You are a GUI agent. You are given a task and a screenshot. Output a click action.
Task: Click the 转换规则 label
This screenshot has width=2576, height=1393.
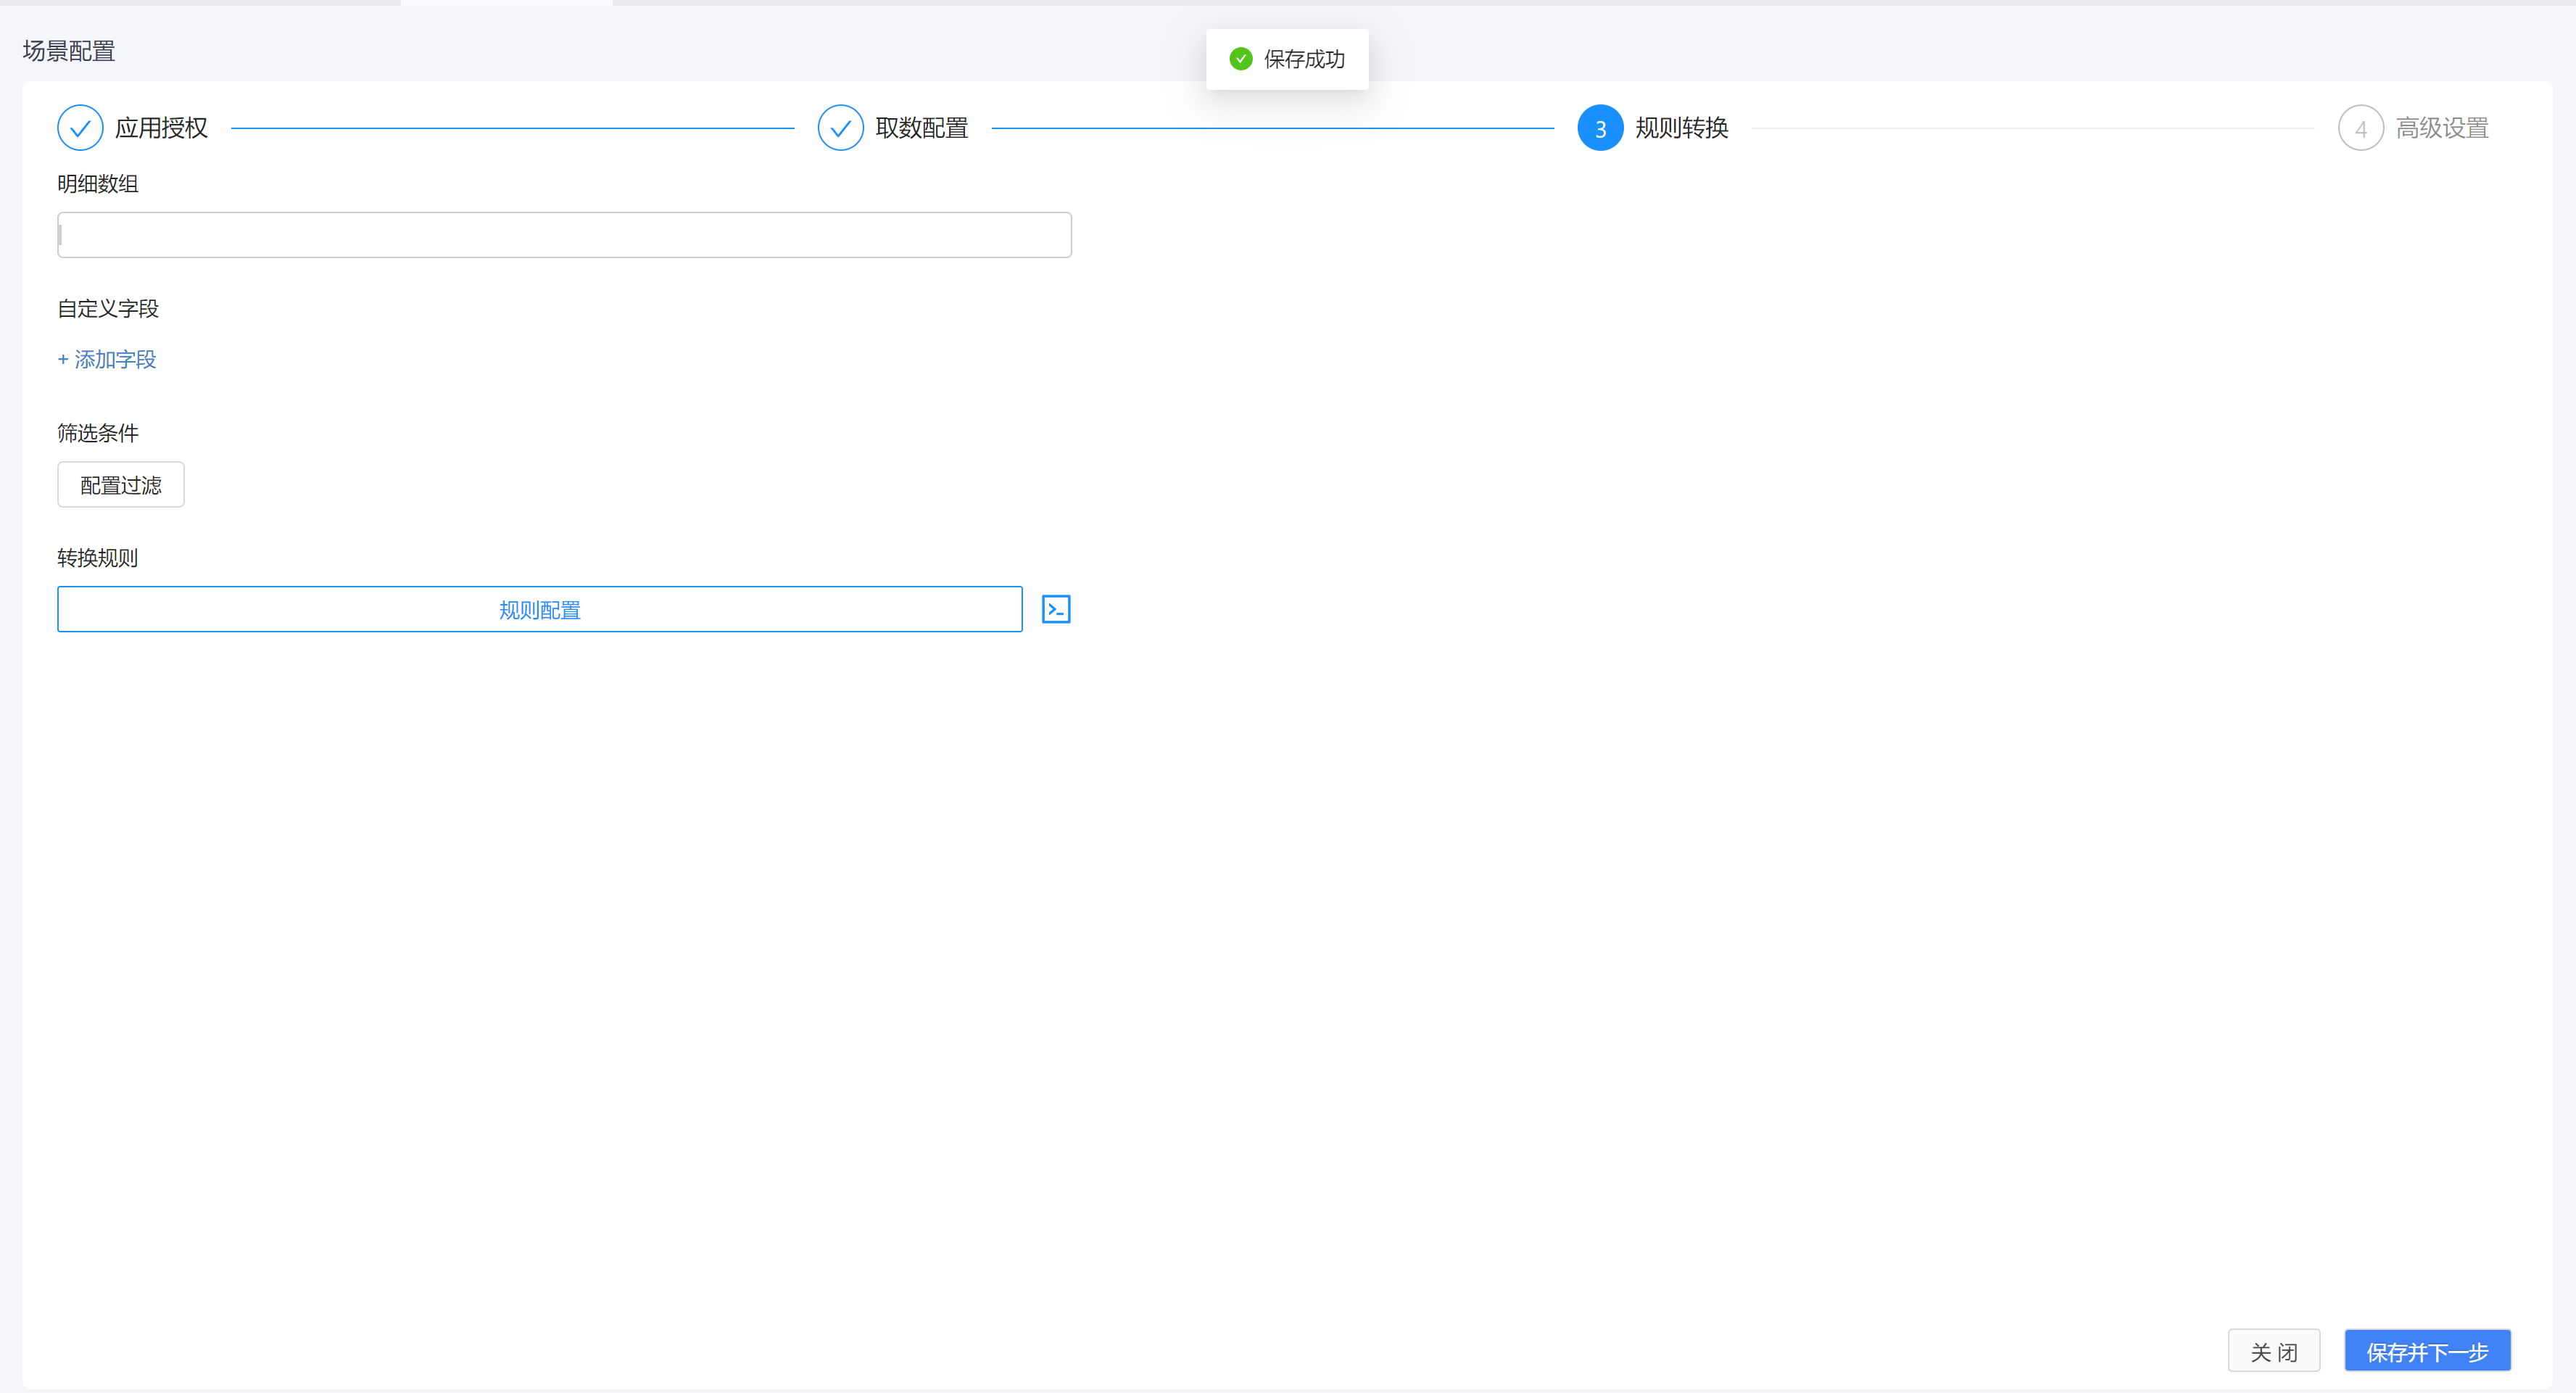click(98, 558)
